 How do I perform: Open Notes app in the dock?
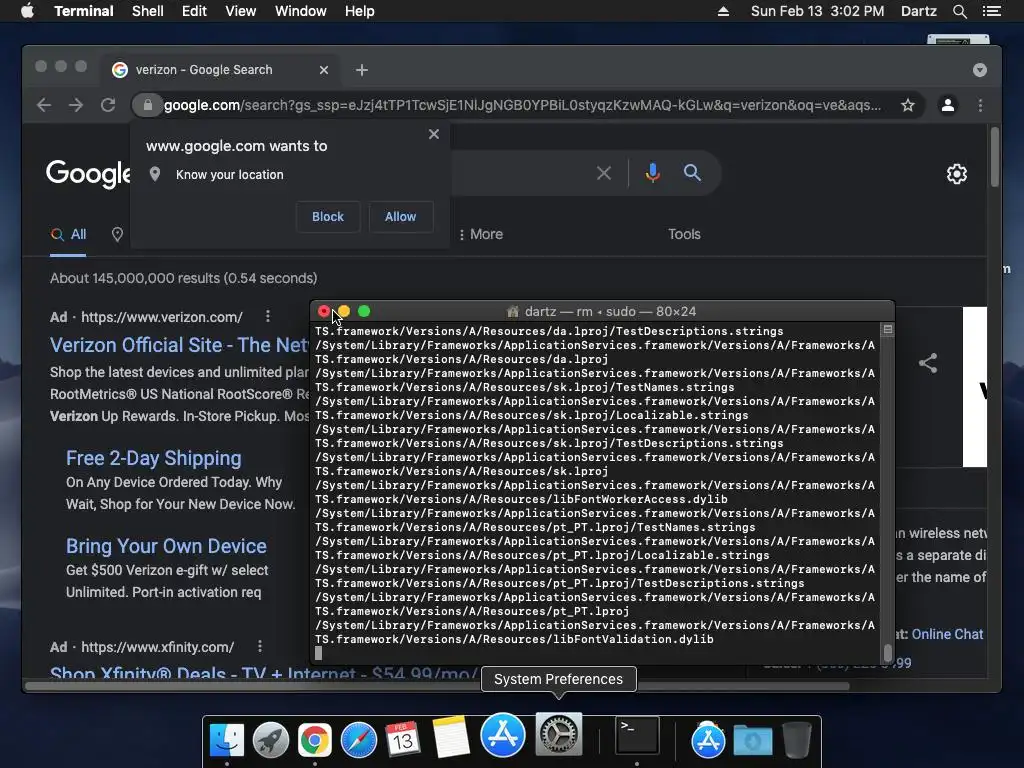click(x=451, y=737)
